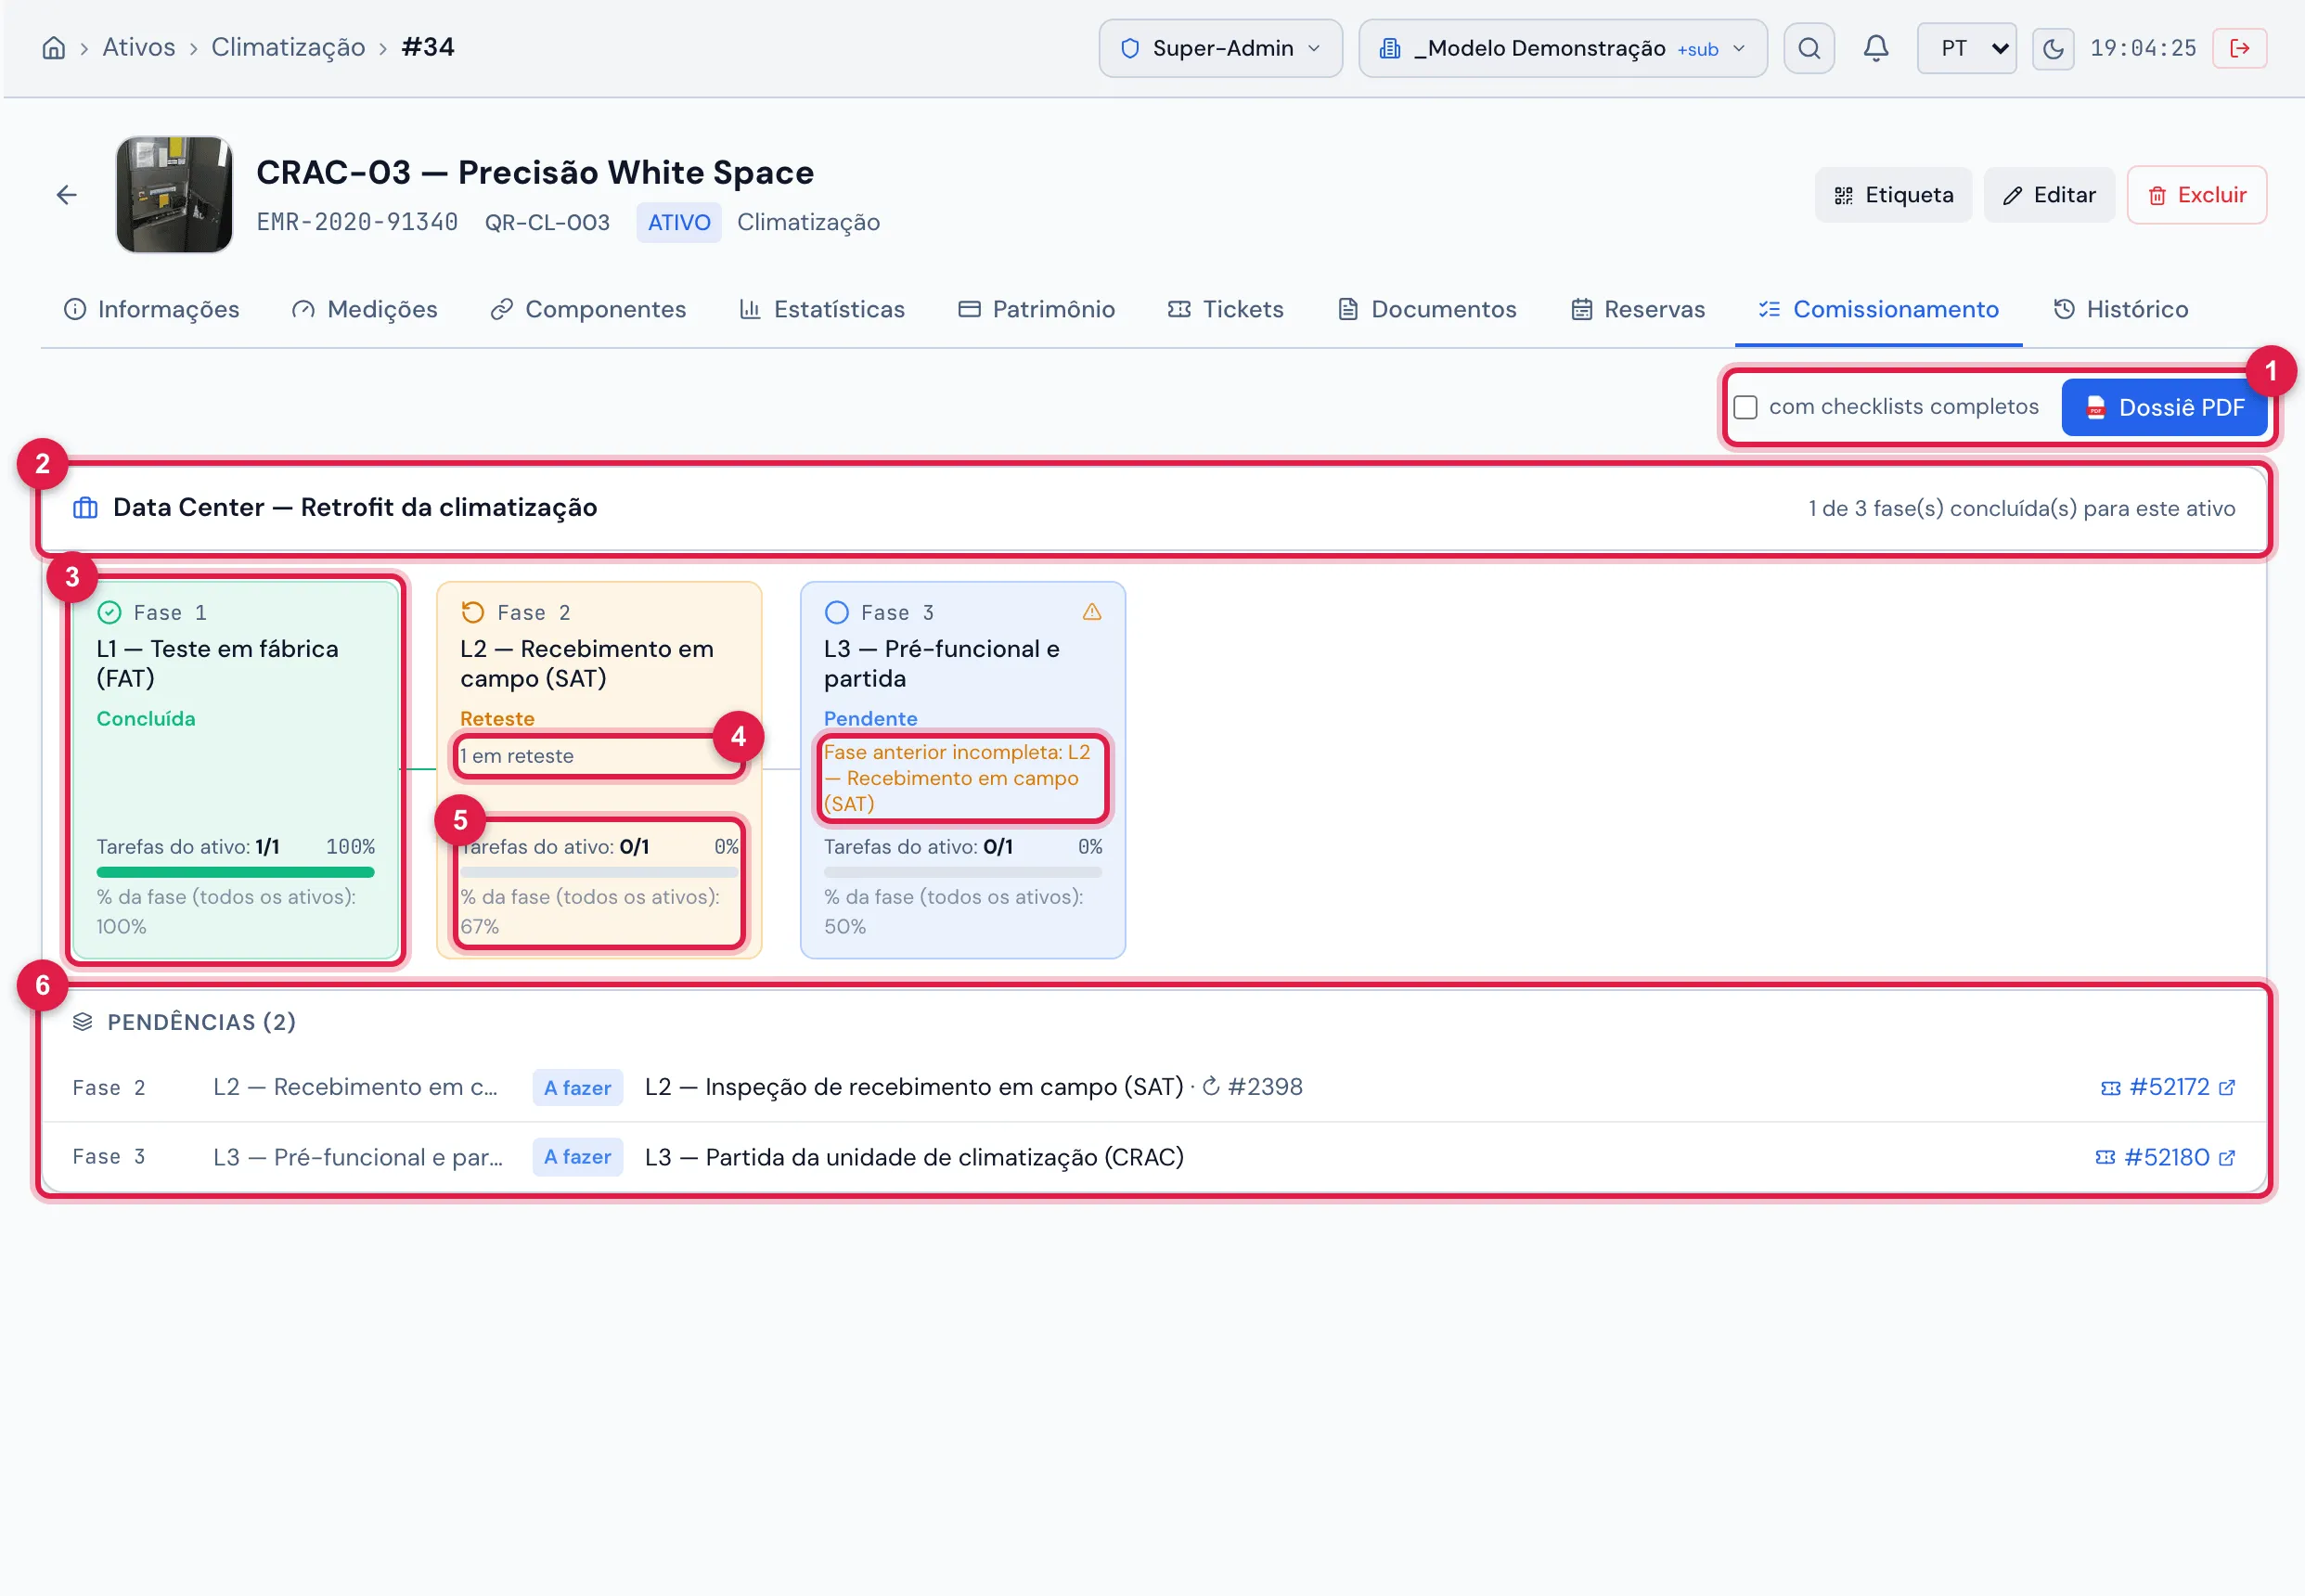
Task: Open the Documentos tab
Action: [1427, 309]
